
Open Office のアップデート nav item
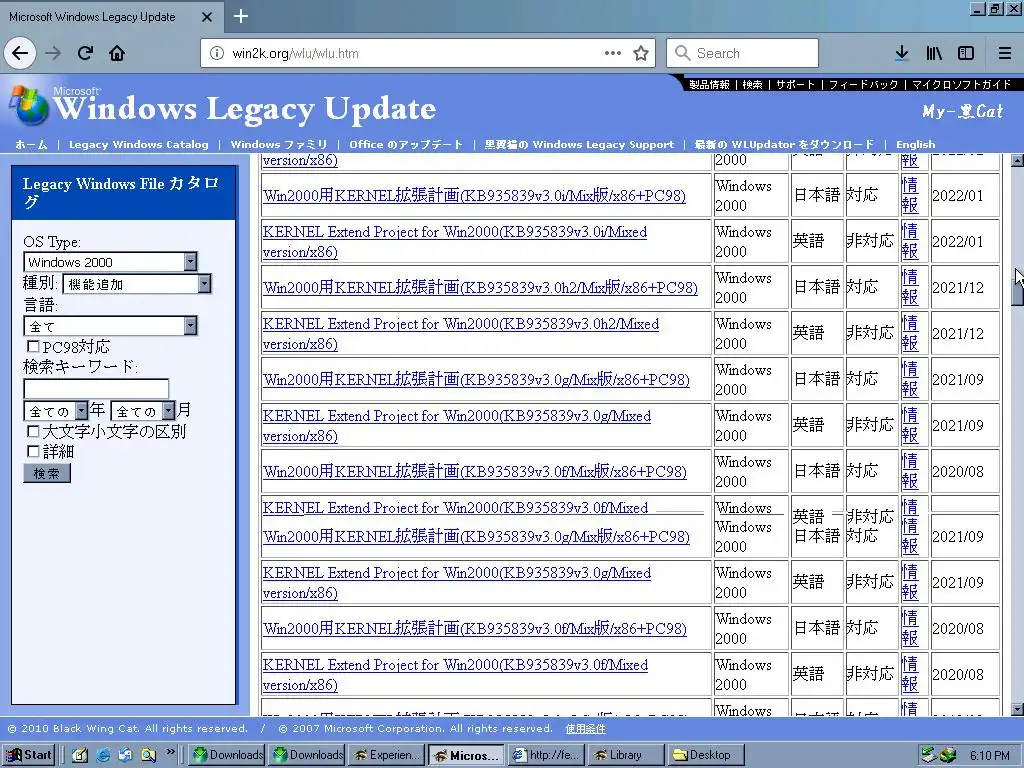pos(406,144)
